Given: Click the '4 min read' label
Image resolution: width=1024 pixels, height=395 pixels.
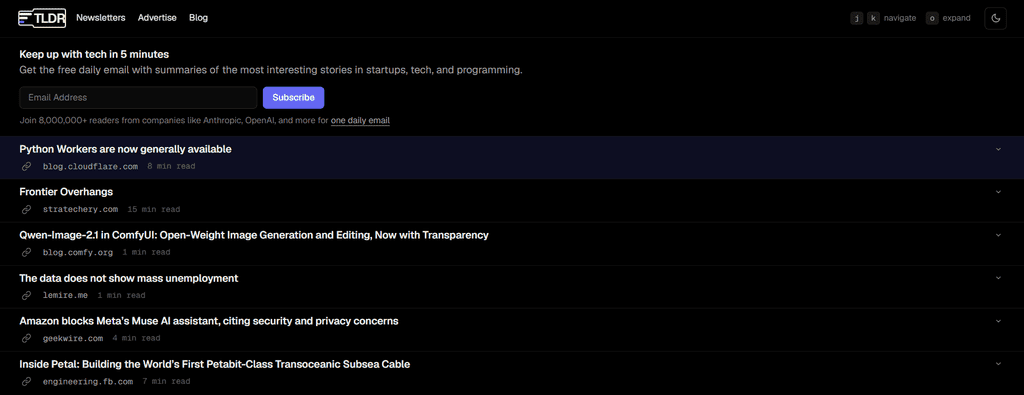Looking at the screenshot, I should [136, 338].
